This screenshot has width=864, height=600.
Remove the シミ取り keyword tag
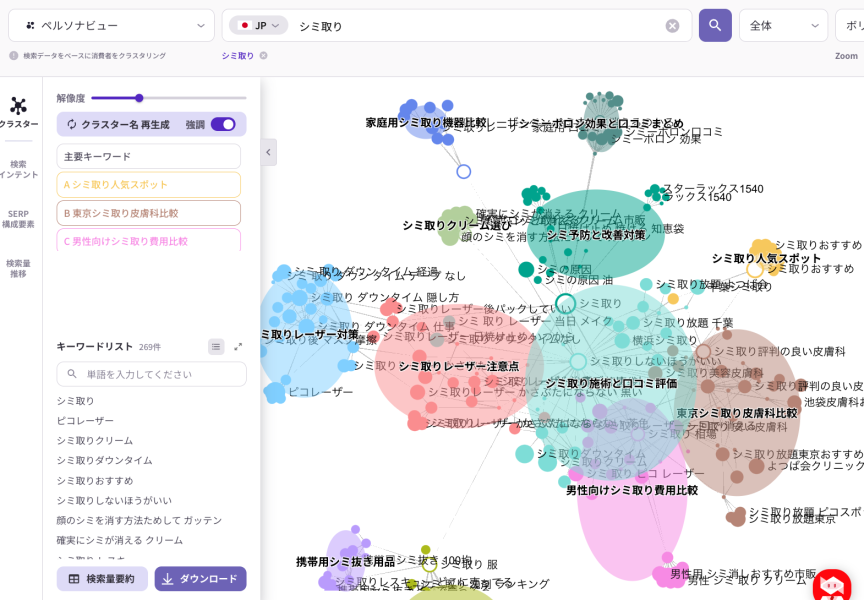(x=263, y=56)
